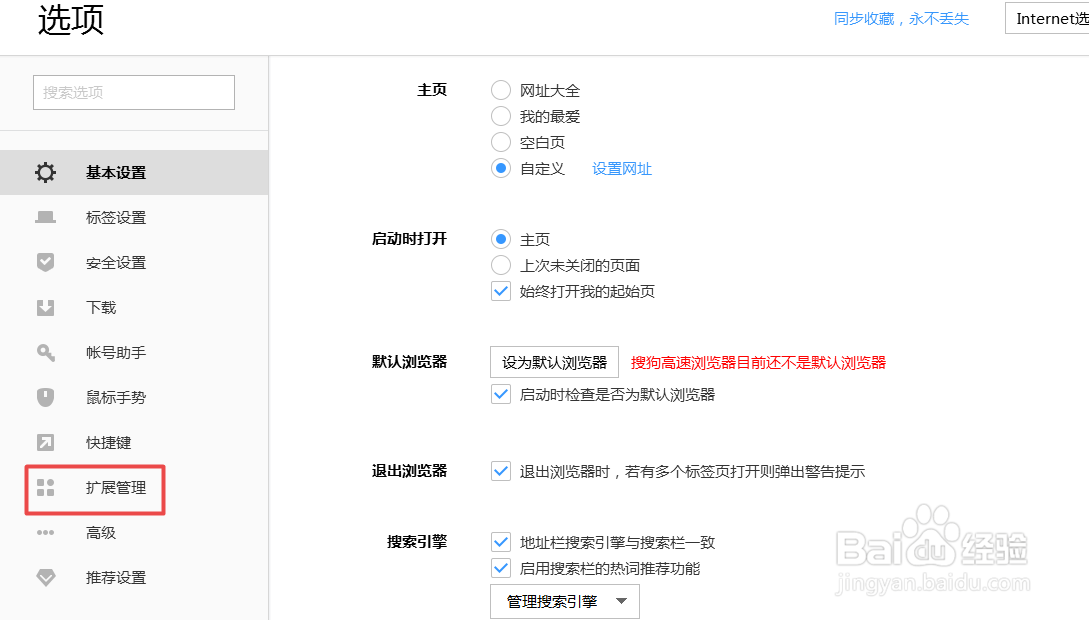Open 扩展管理 extension manager icon
Image resolution: width=1089 pixels, height=620 pixels.
[45, 487]
